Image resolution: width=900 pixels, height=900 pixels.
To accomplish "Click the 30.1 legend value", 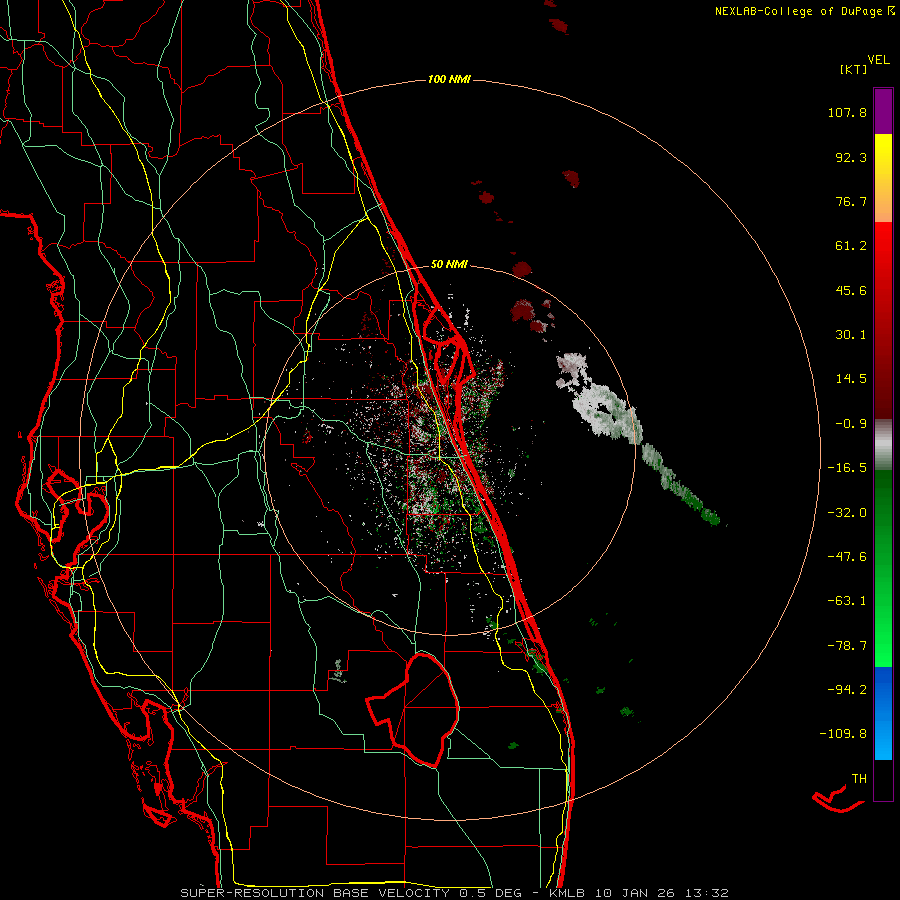I will [851, 335].
